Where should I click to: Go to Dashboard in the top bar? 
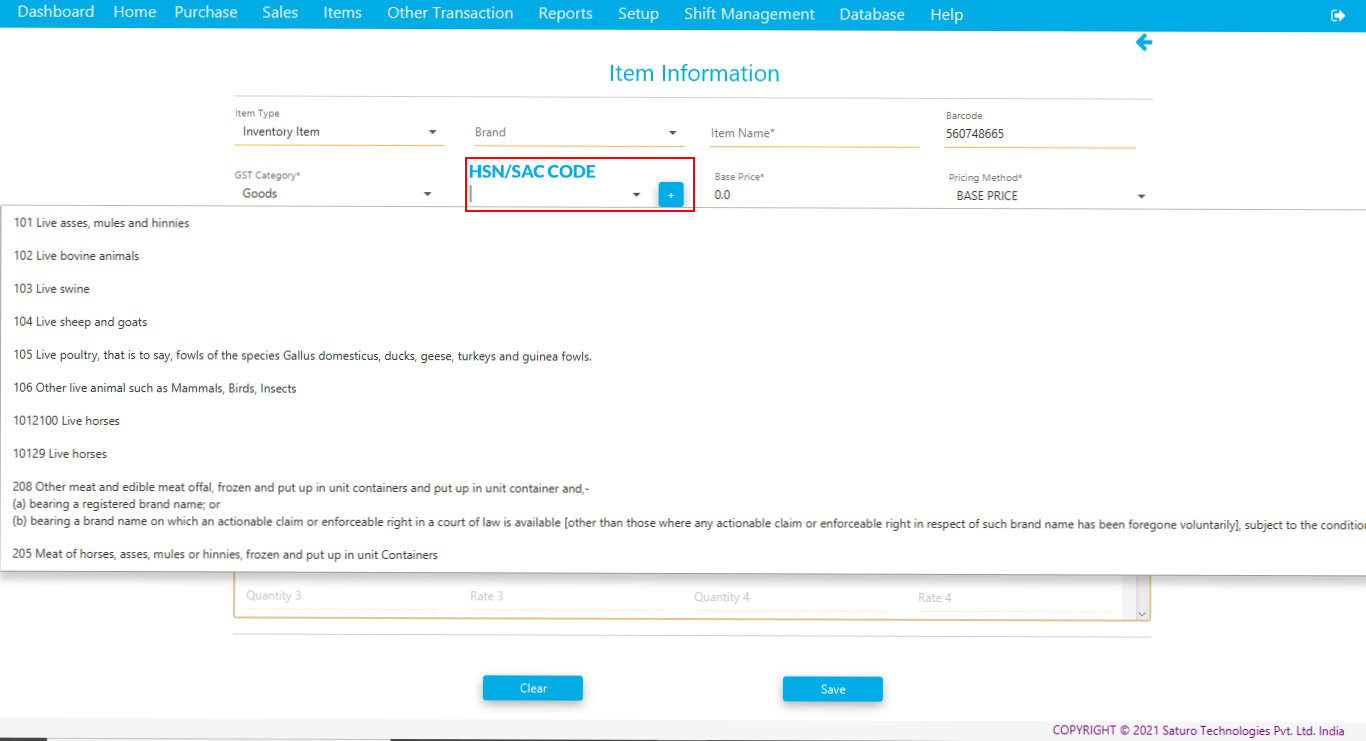coord(56,13)
